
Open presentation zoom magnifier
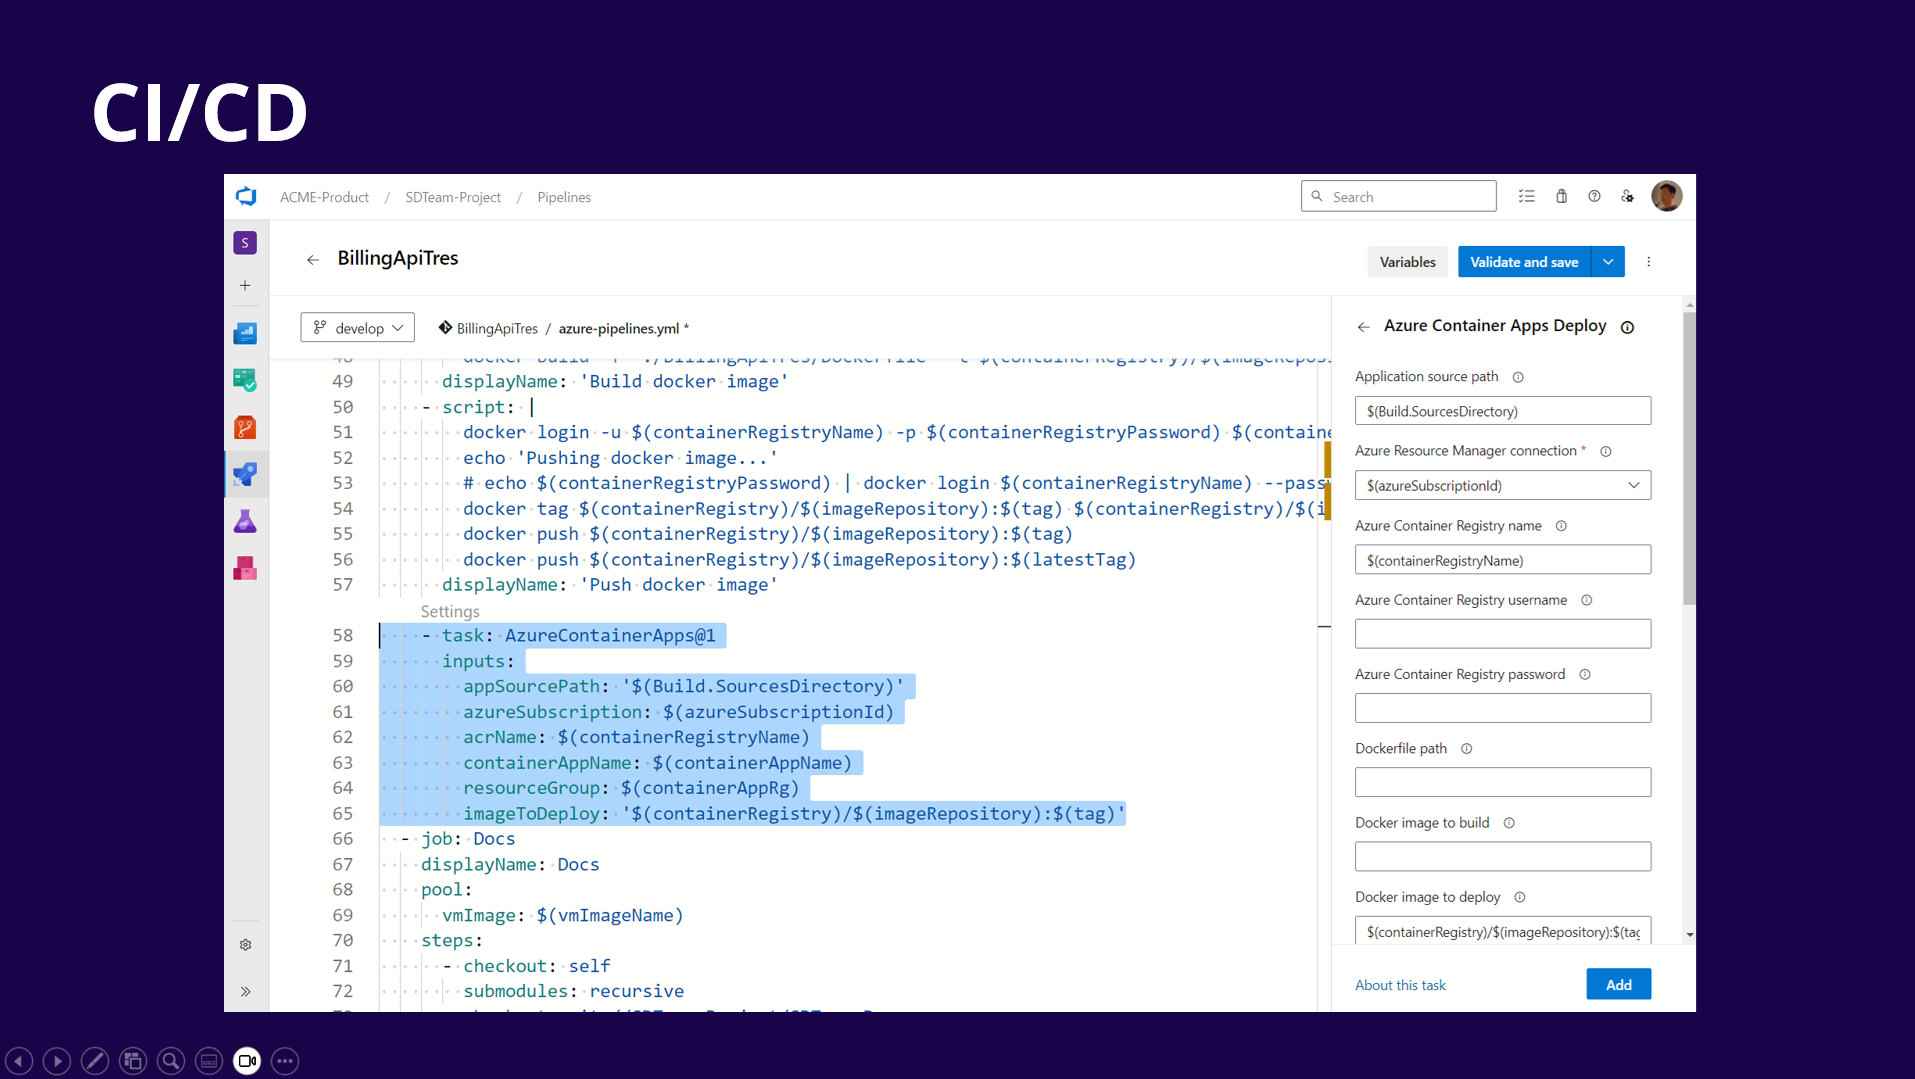171,1061
